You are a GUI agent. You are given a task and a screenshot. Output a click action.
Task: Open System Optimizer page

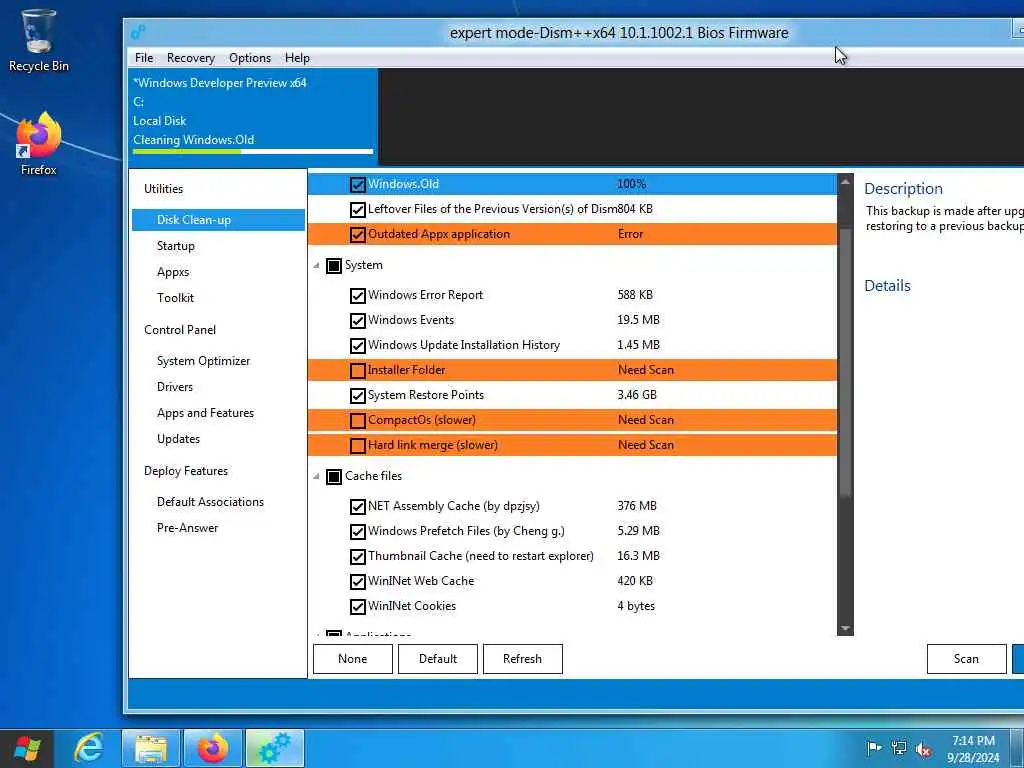(203, 360)
